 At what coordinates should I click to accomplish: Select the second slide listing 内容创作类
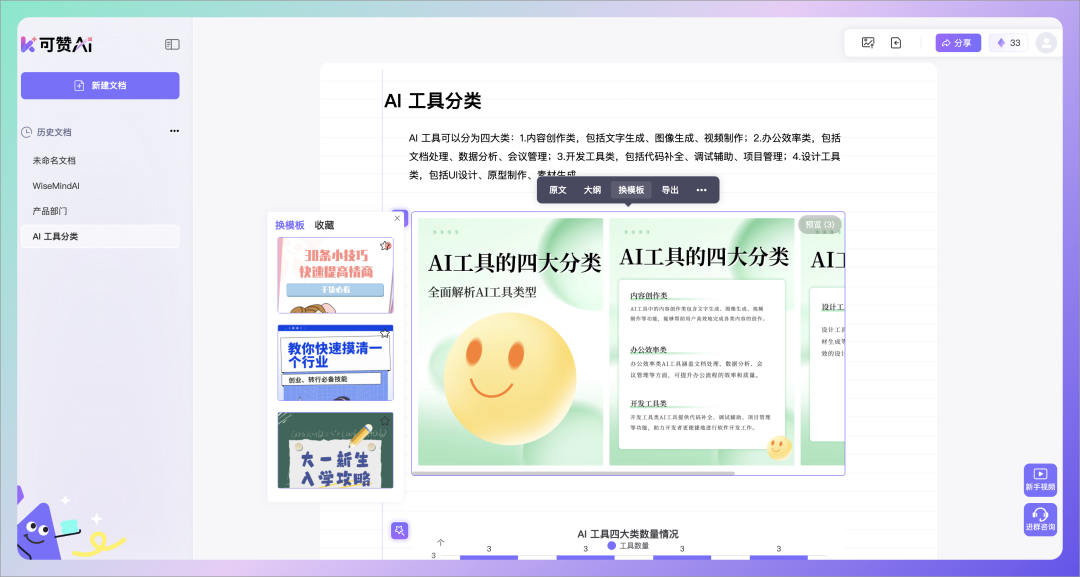702,342
